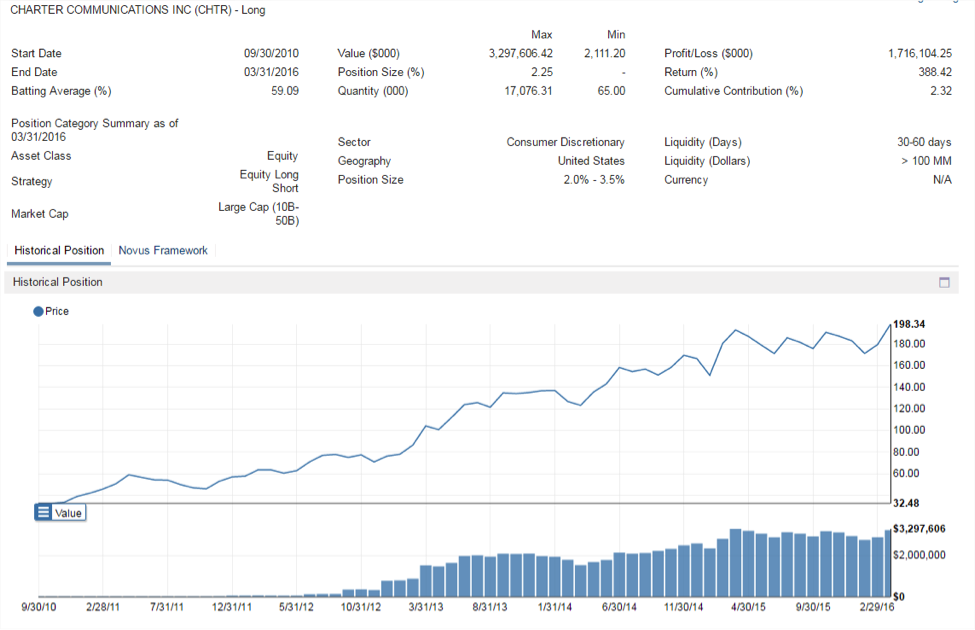Select the Liquidity Dollars value > 100 MM
The width and height of the screenshot is (975, 630).
click(926, 161)
